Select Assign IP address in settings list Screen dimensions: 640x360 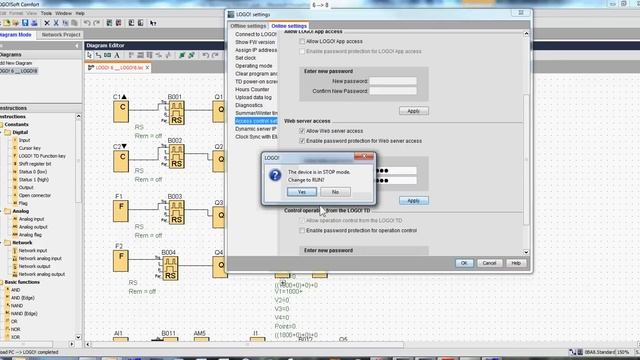click(x=256, y=50)
